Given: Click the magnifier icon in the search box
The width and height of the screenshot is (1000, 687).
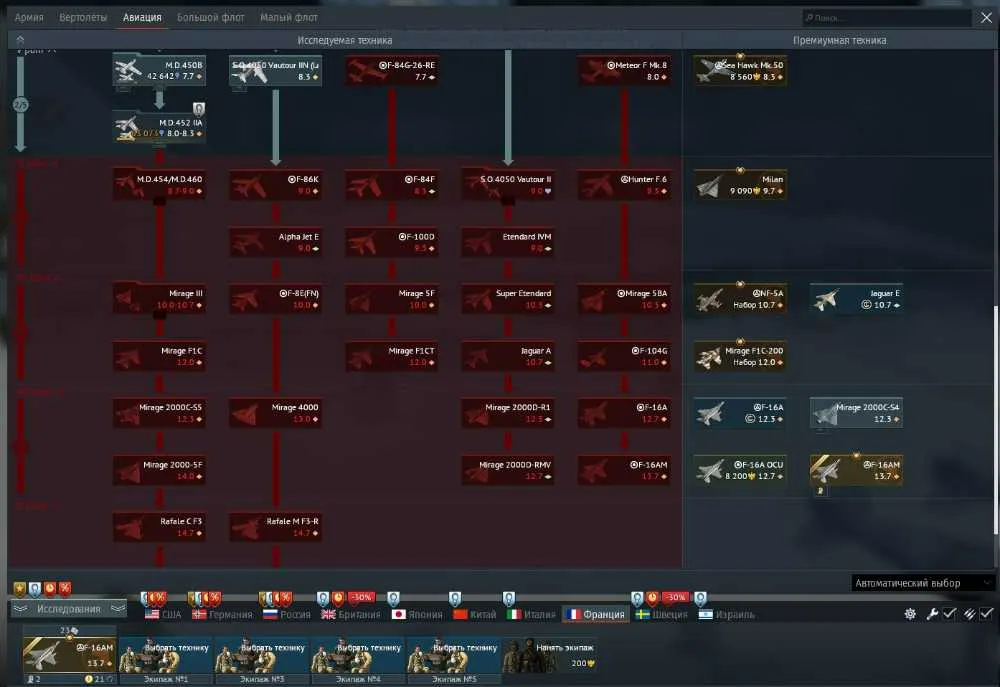Looking at the screenshot, I should pos(809,18).
